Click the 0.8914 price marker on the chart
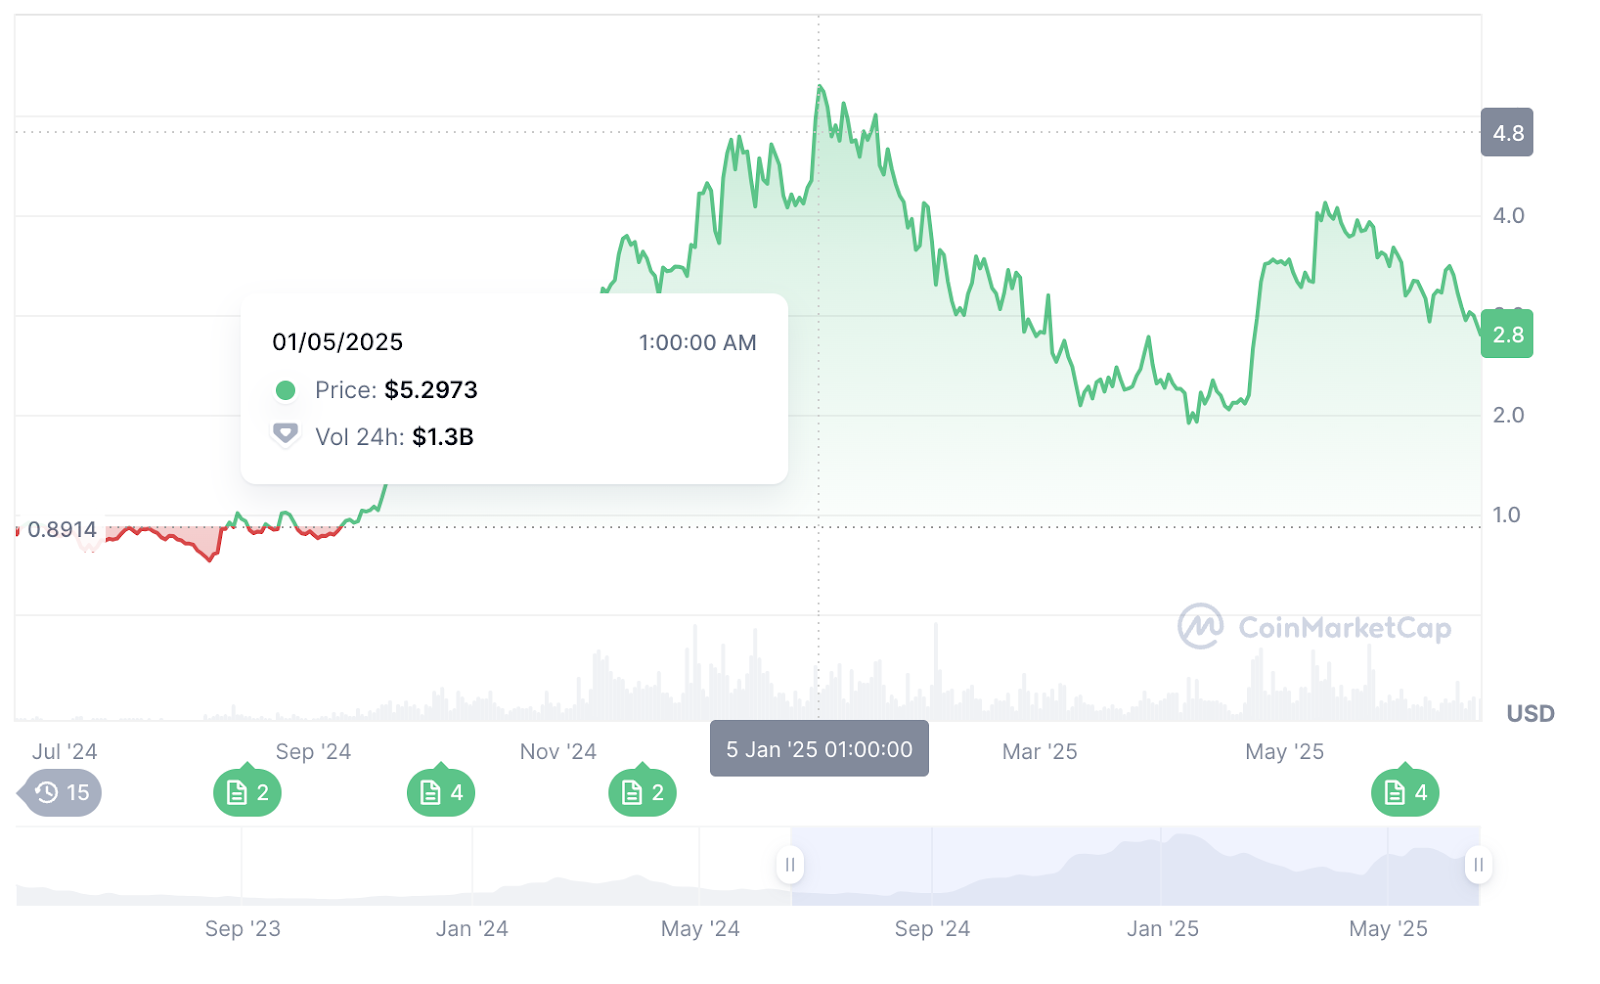This screenshot has width=1600, height=984. point(62,529)
